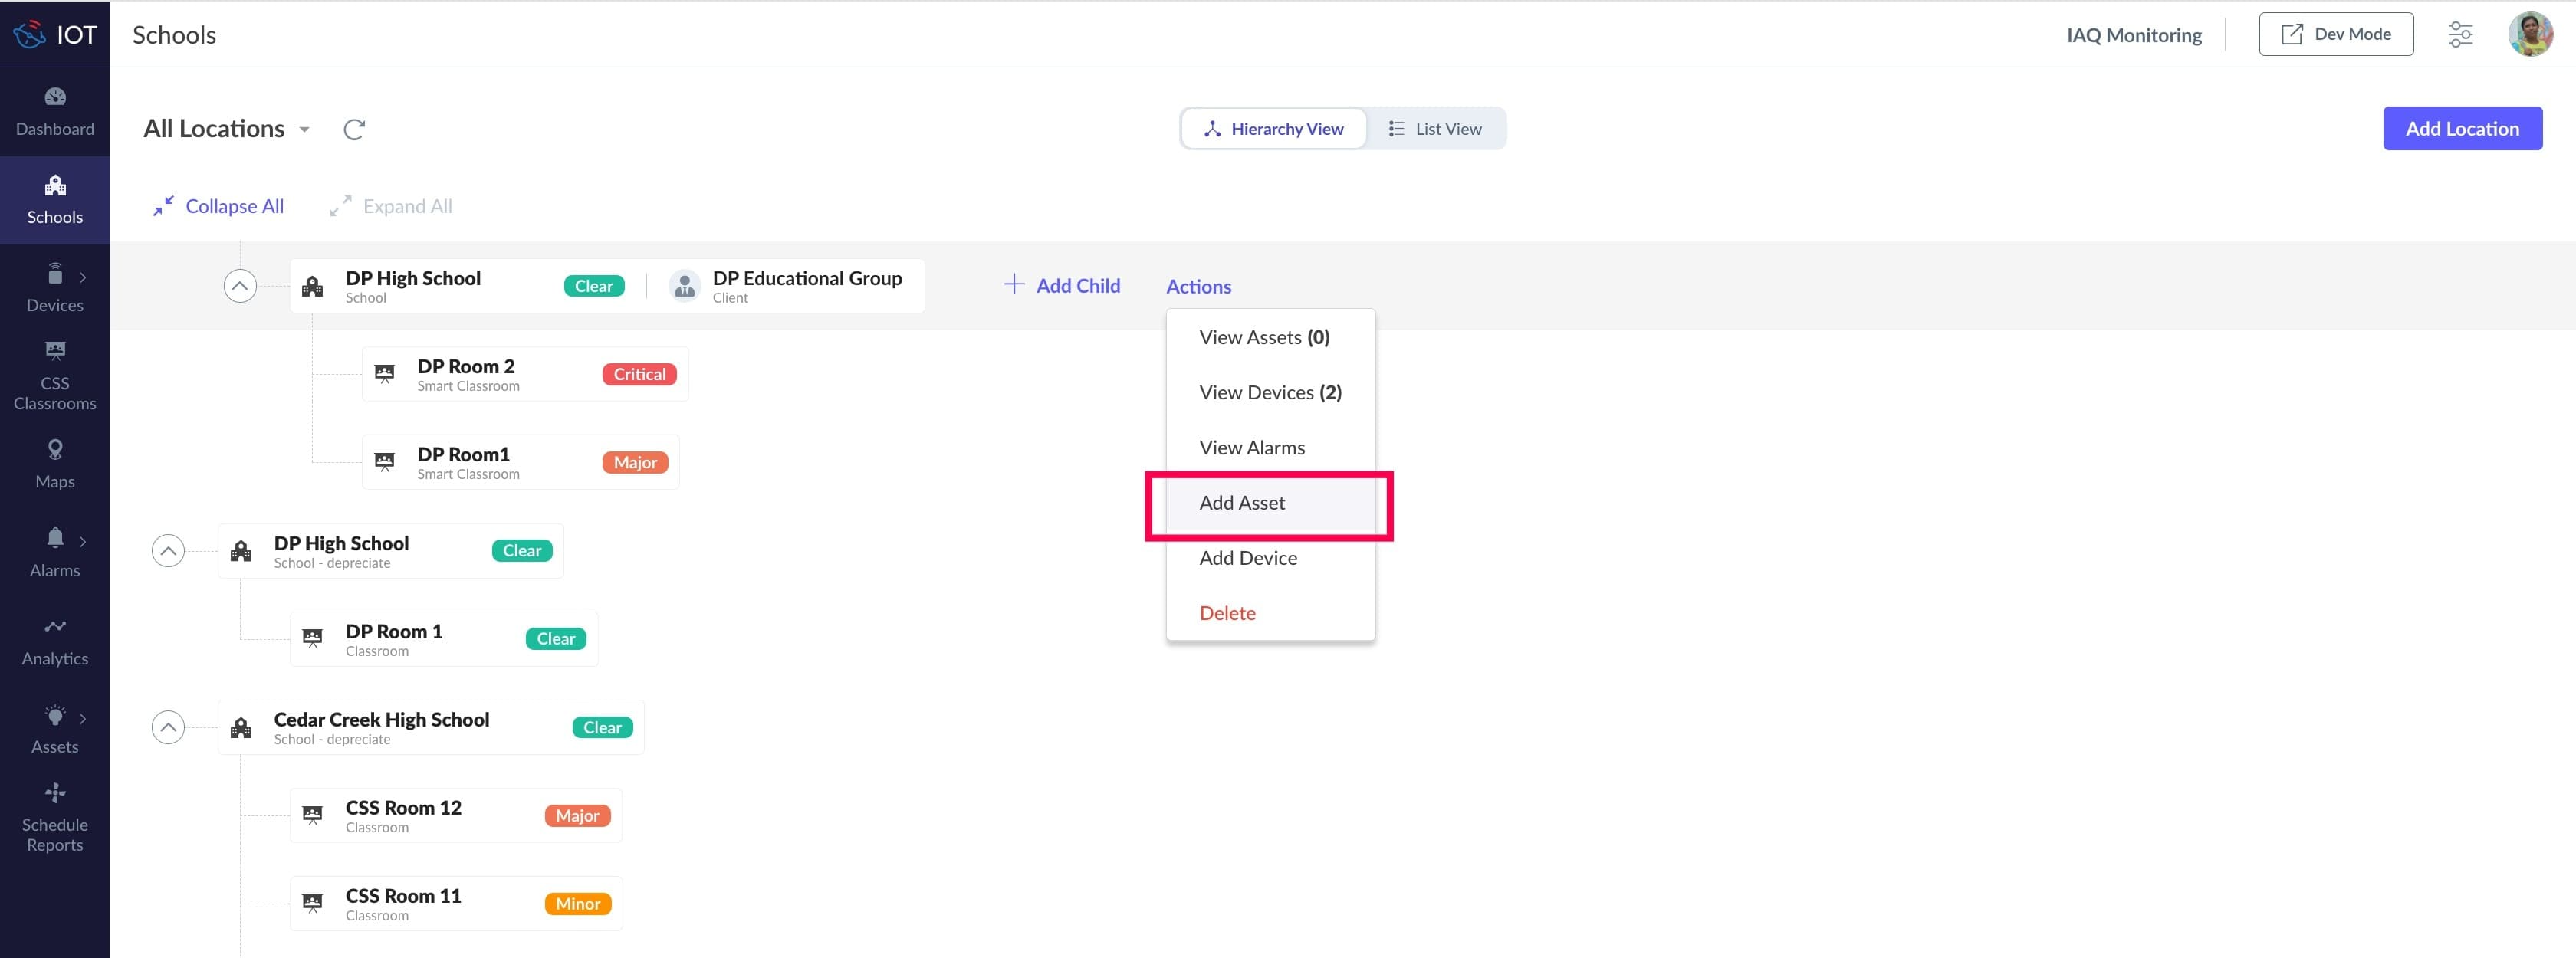The width and height of the screenshot is (2576, 958).
Task: Open Devices section in sidebar
Action: pyautogui.click(x=55, y=288)
